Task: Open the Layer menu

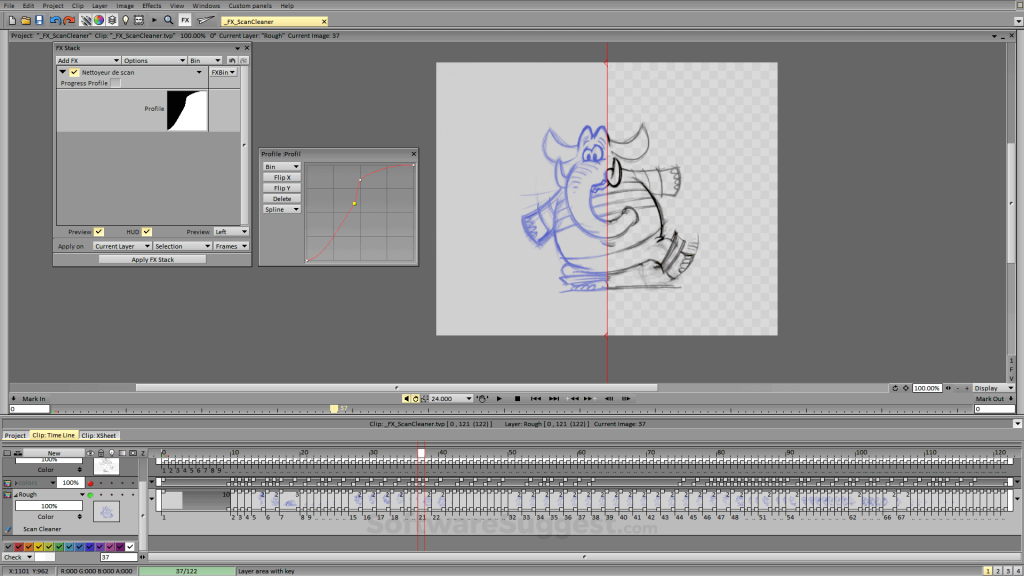Action: tap(99, 5)
